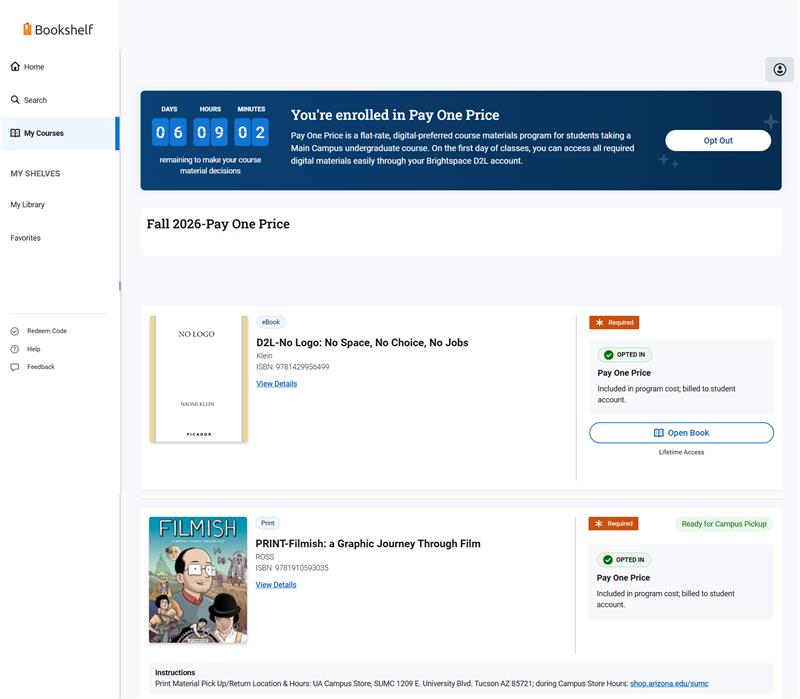Click the D2L-No Logo book title
Viewport: 800px width, 699px height.
pos(362,342)
